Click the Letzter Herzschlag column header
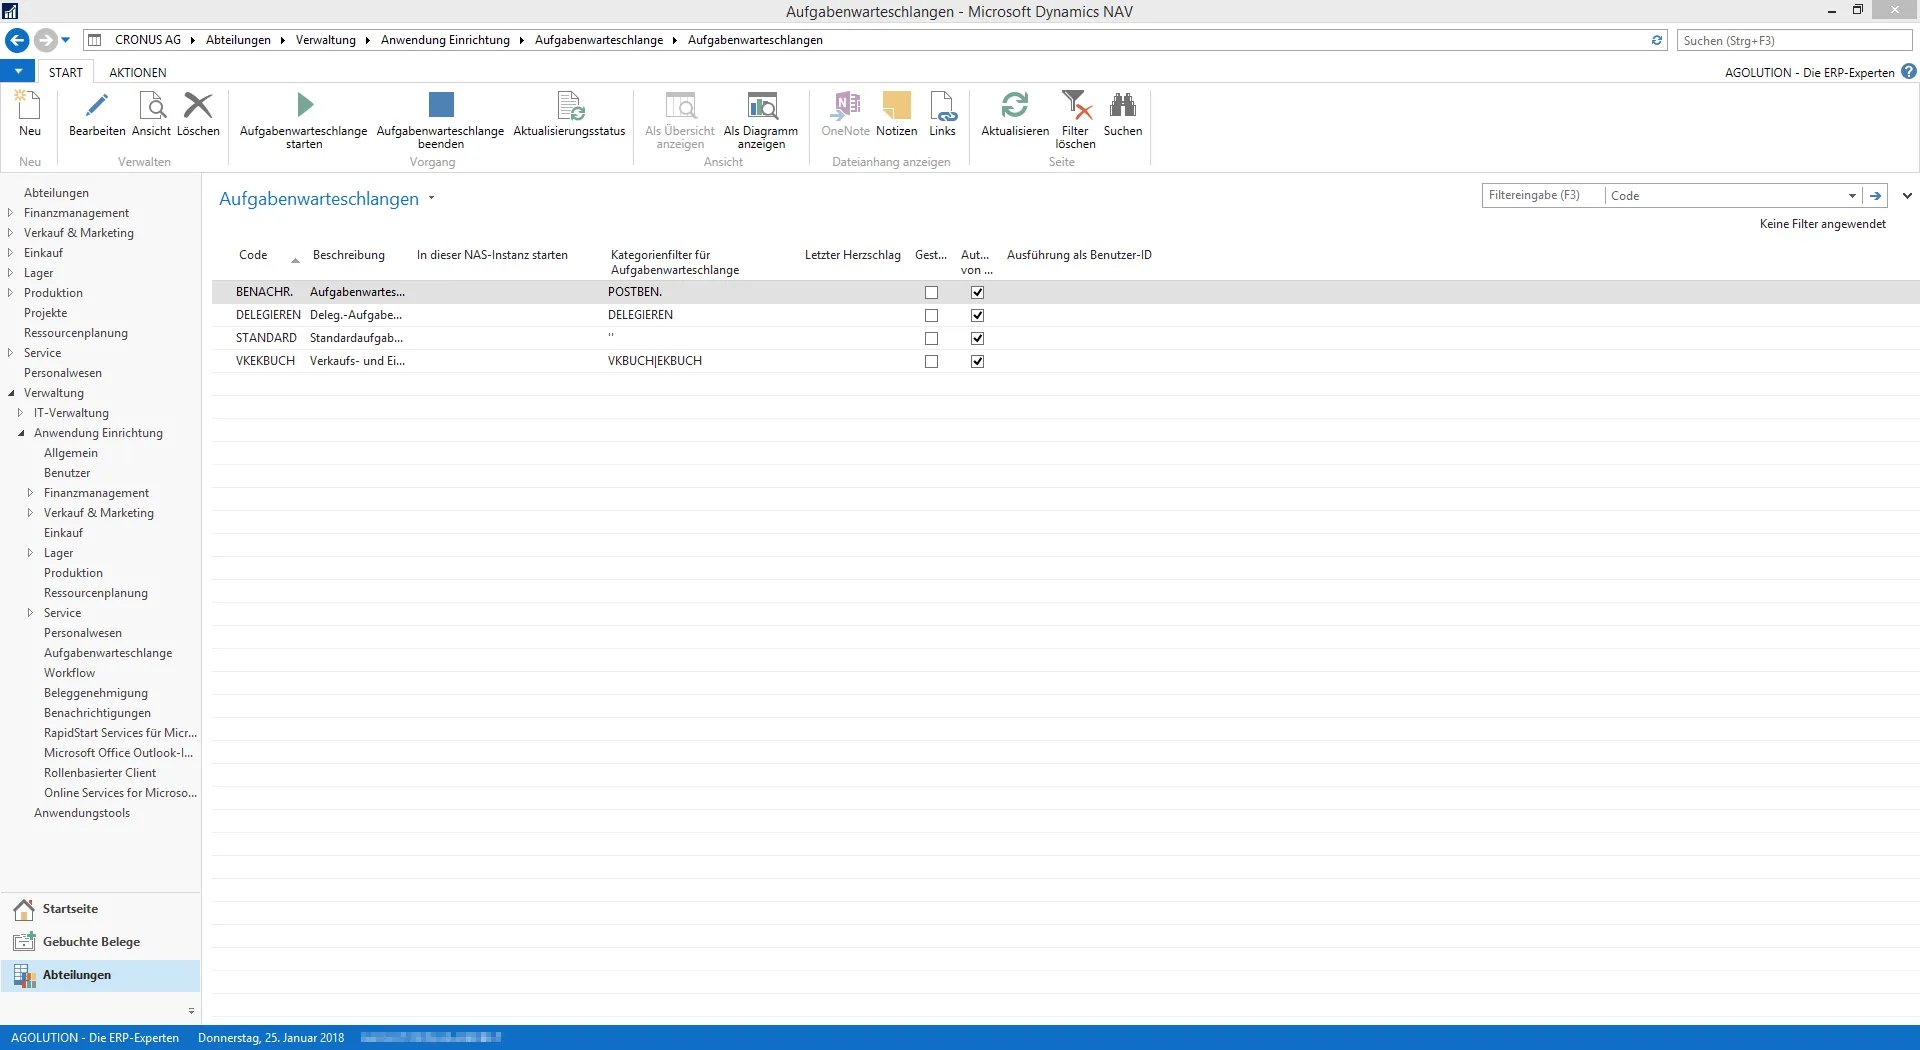This screenshot has height=1050, width=1920. (852, 255)
